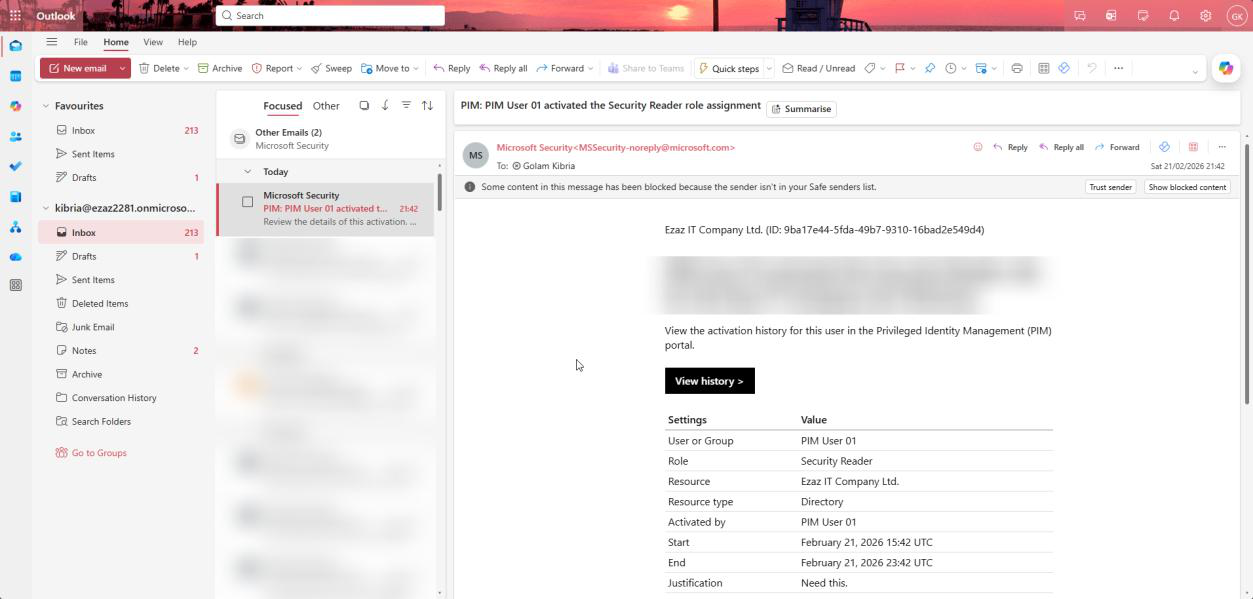
Task: Open the File menu
Action: (x=81, y=42)
